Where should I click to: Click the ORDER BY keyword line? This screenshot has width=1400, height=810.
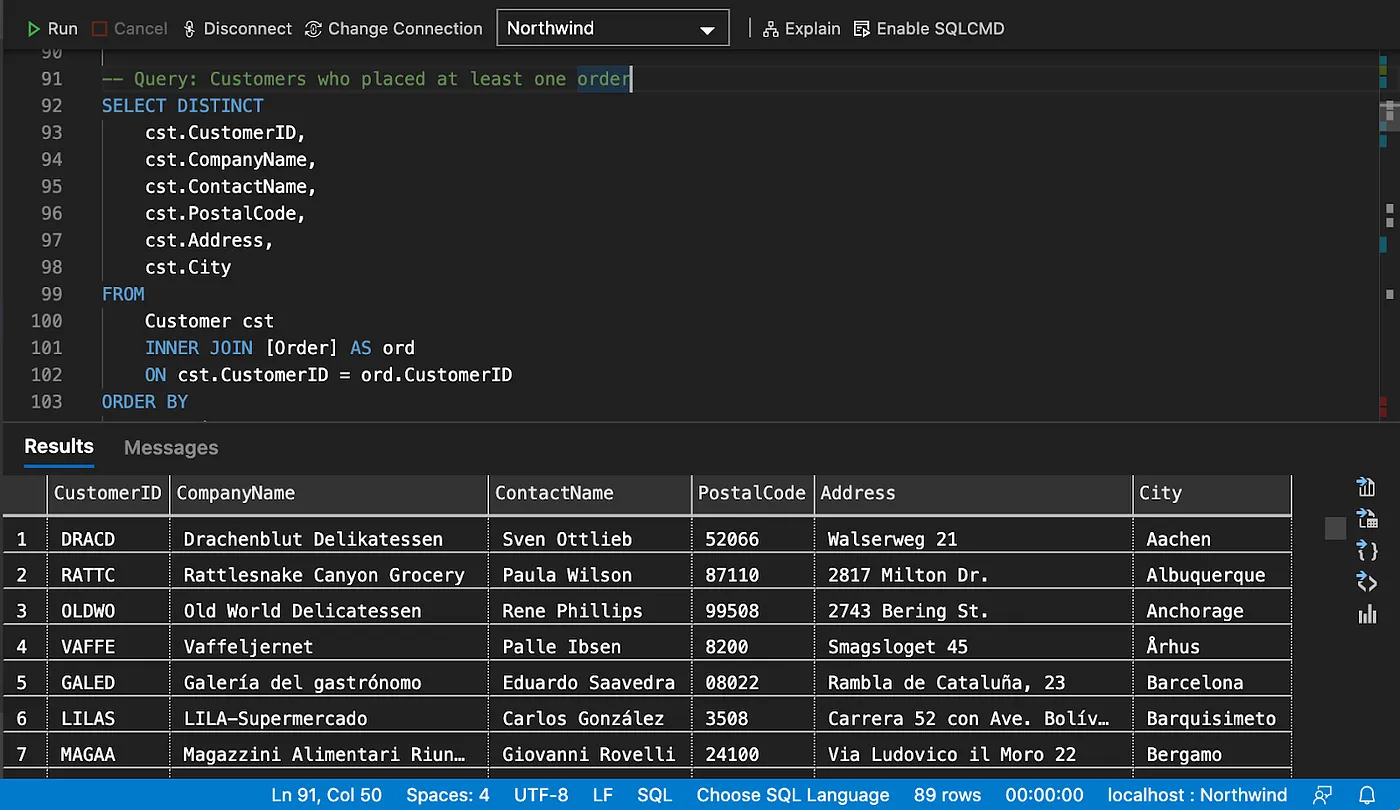tap(145, 402)
